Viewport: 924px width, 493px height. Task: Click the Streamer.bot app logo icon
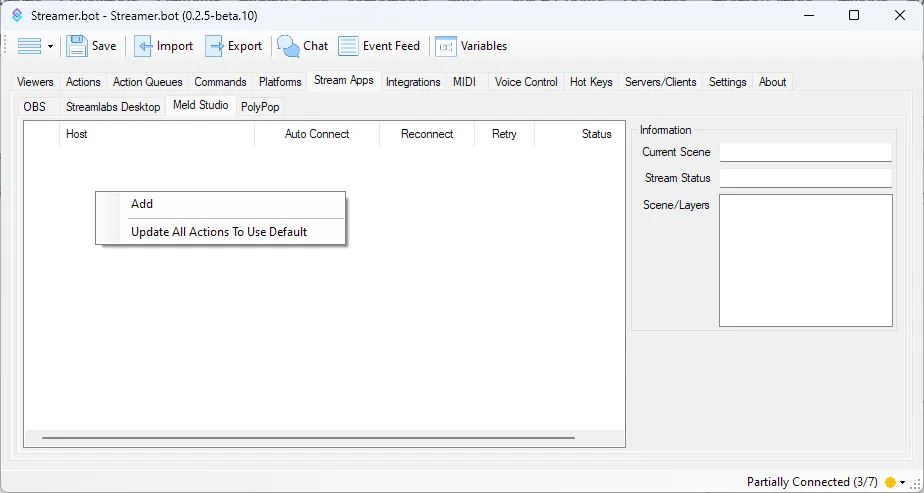[16, 15]
